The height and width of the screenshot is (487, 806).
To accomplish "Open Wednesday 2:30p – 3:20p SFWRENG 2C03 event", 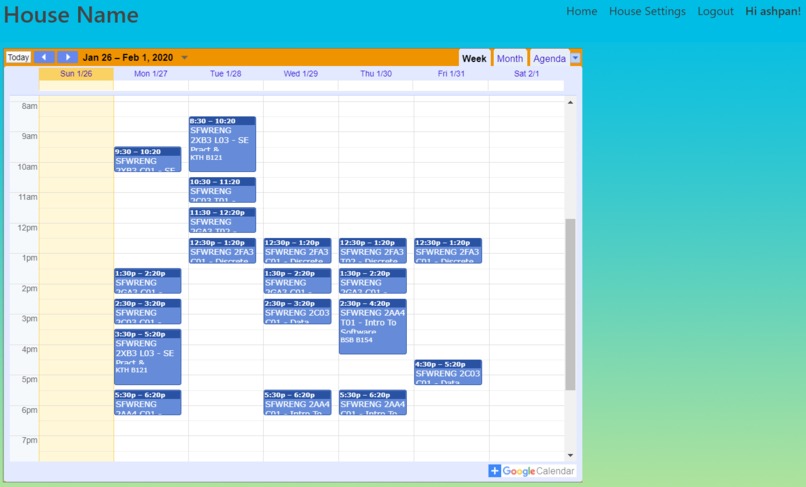I will point(297,311).
